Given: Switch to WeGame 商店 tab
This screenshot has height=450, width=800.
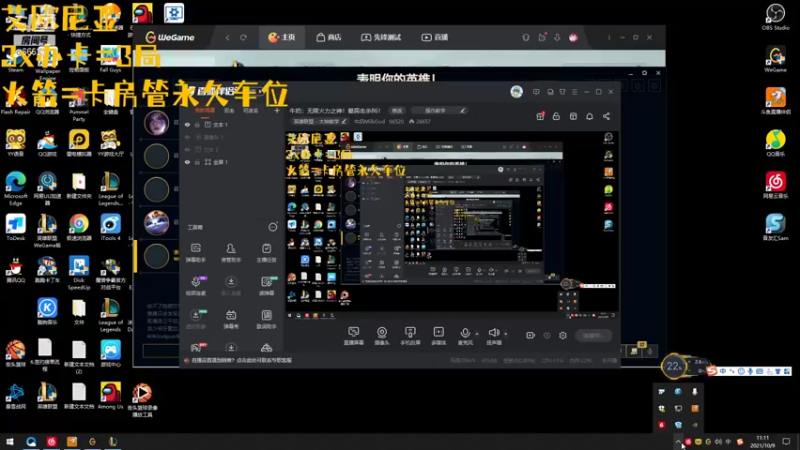Looking at the screenshot, I should pos(329,37).
